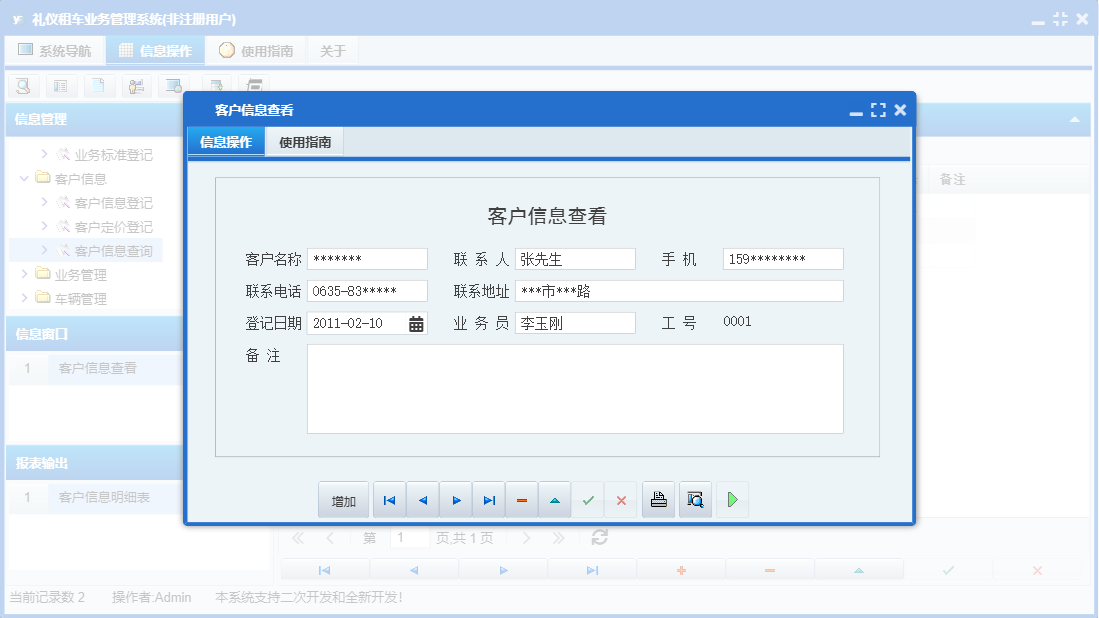
Task: Click inside the 客户名称 input field
Action: 366,258
